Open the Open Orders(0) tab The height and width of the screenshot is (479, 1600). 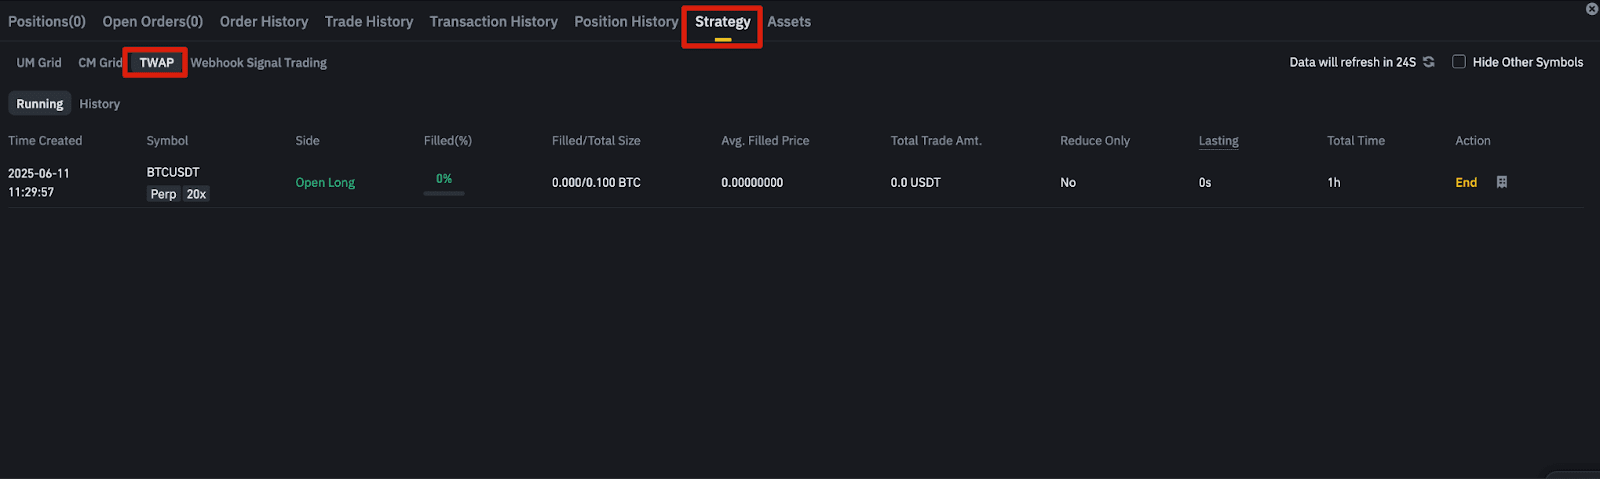pos(153,21)
